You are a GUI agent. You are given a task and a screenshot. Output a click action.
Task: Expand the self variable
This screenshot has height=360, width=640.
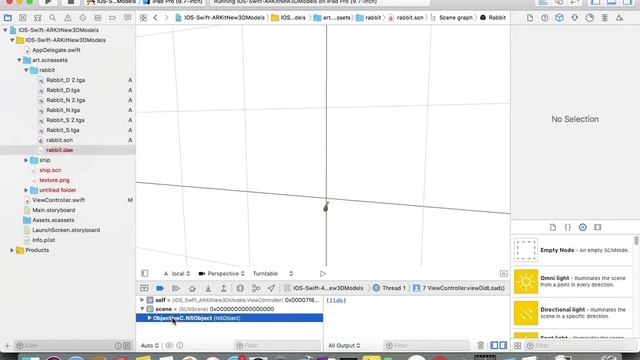(142, 300)
